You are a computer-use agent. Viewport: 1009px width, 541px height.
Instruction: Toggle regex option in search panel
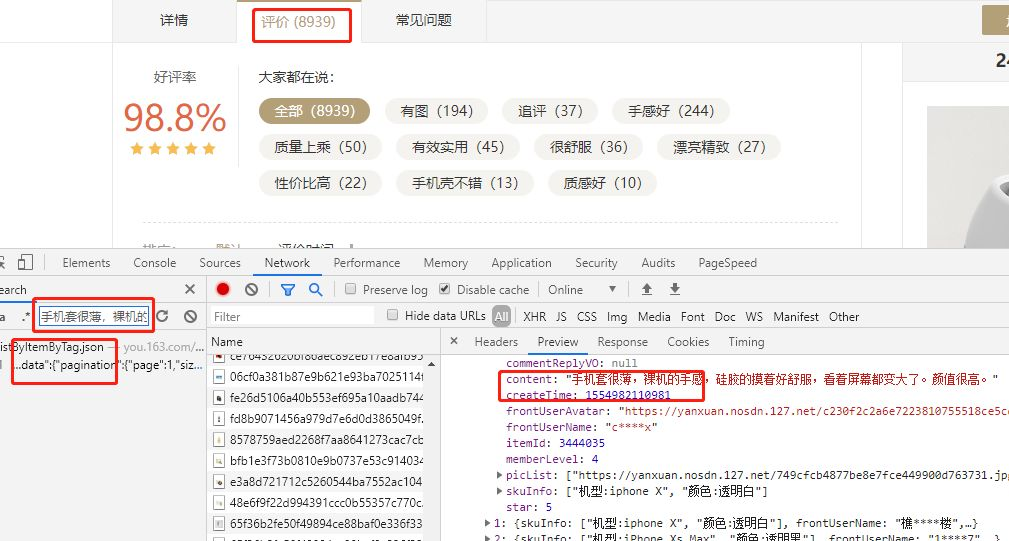[26, 316]
